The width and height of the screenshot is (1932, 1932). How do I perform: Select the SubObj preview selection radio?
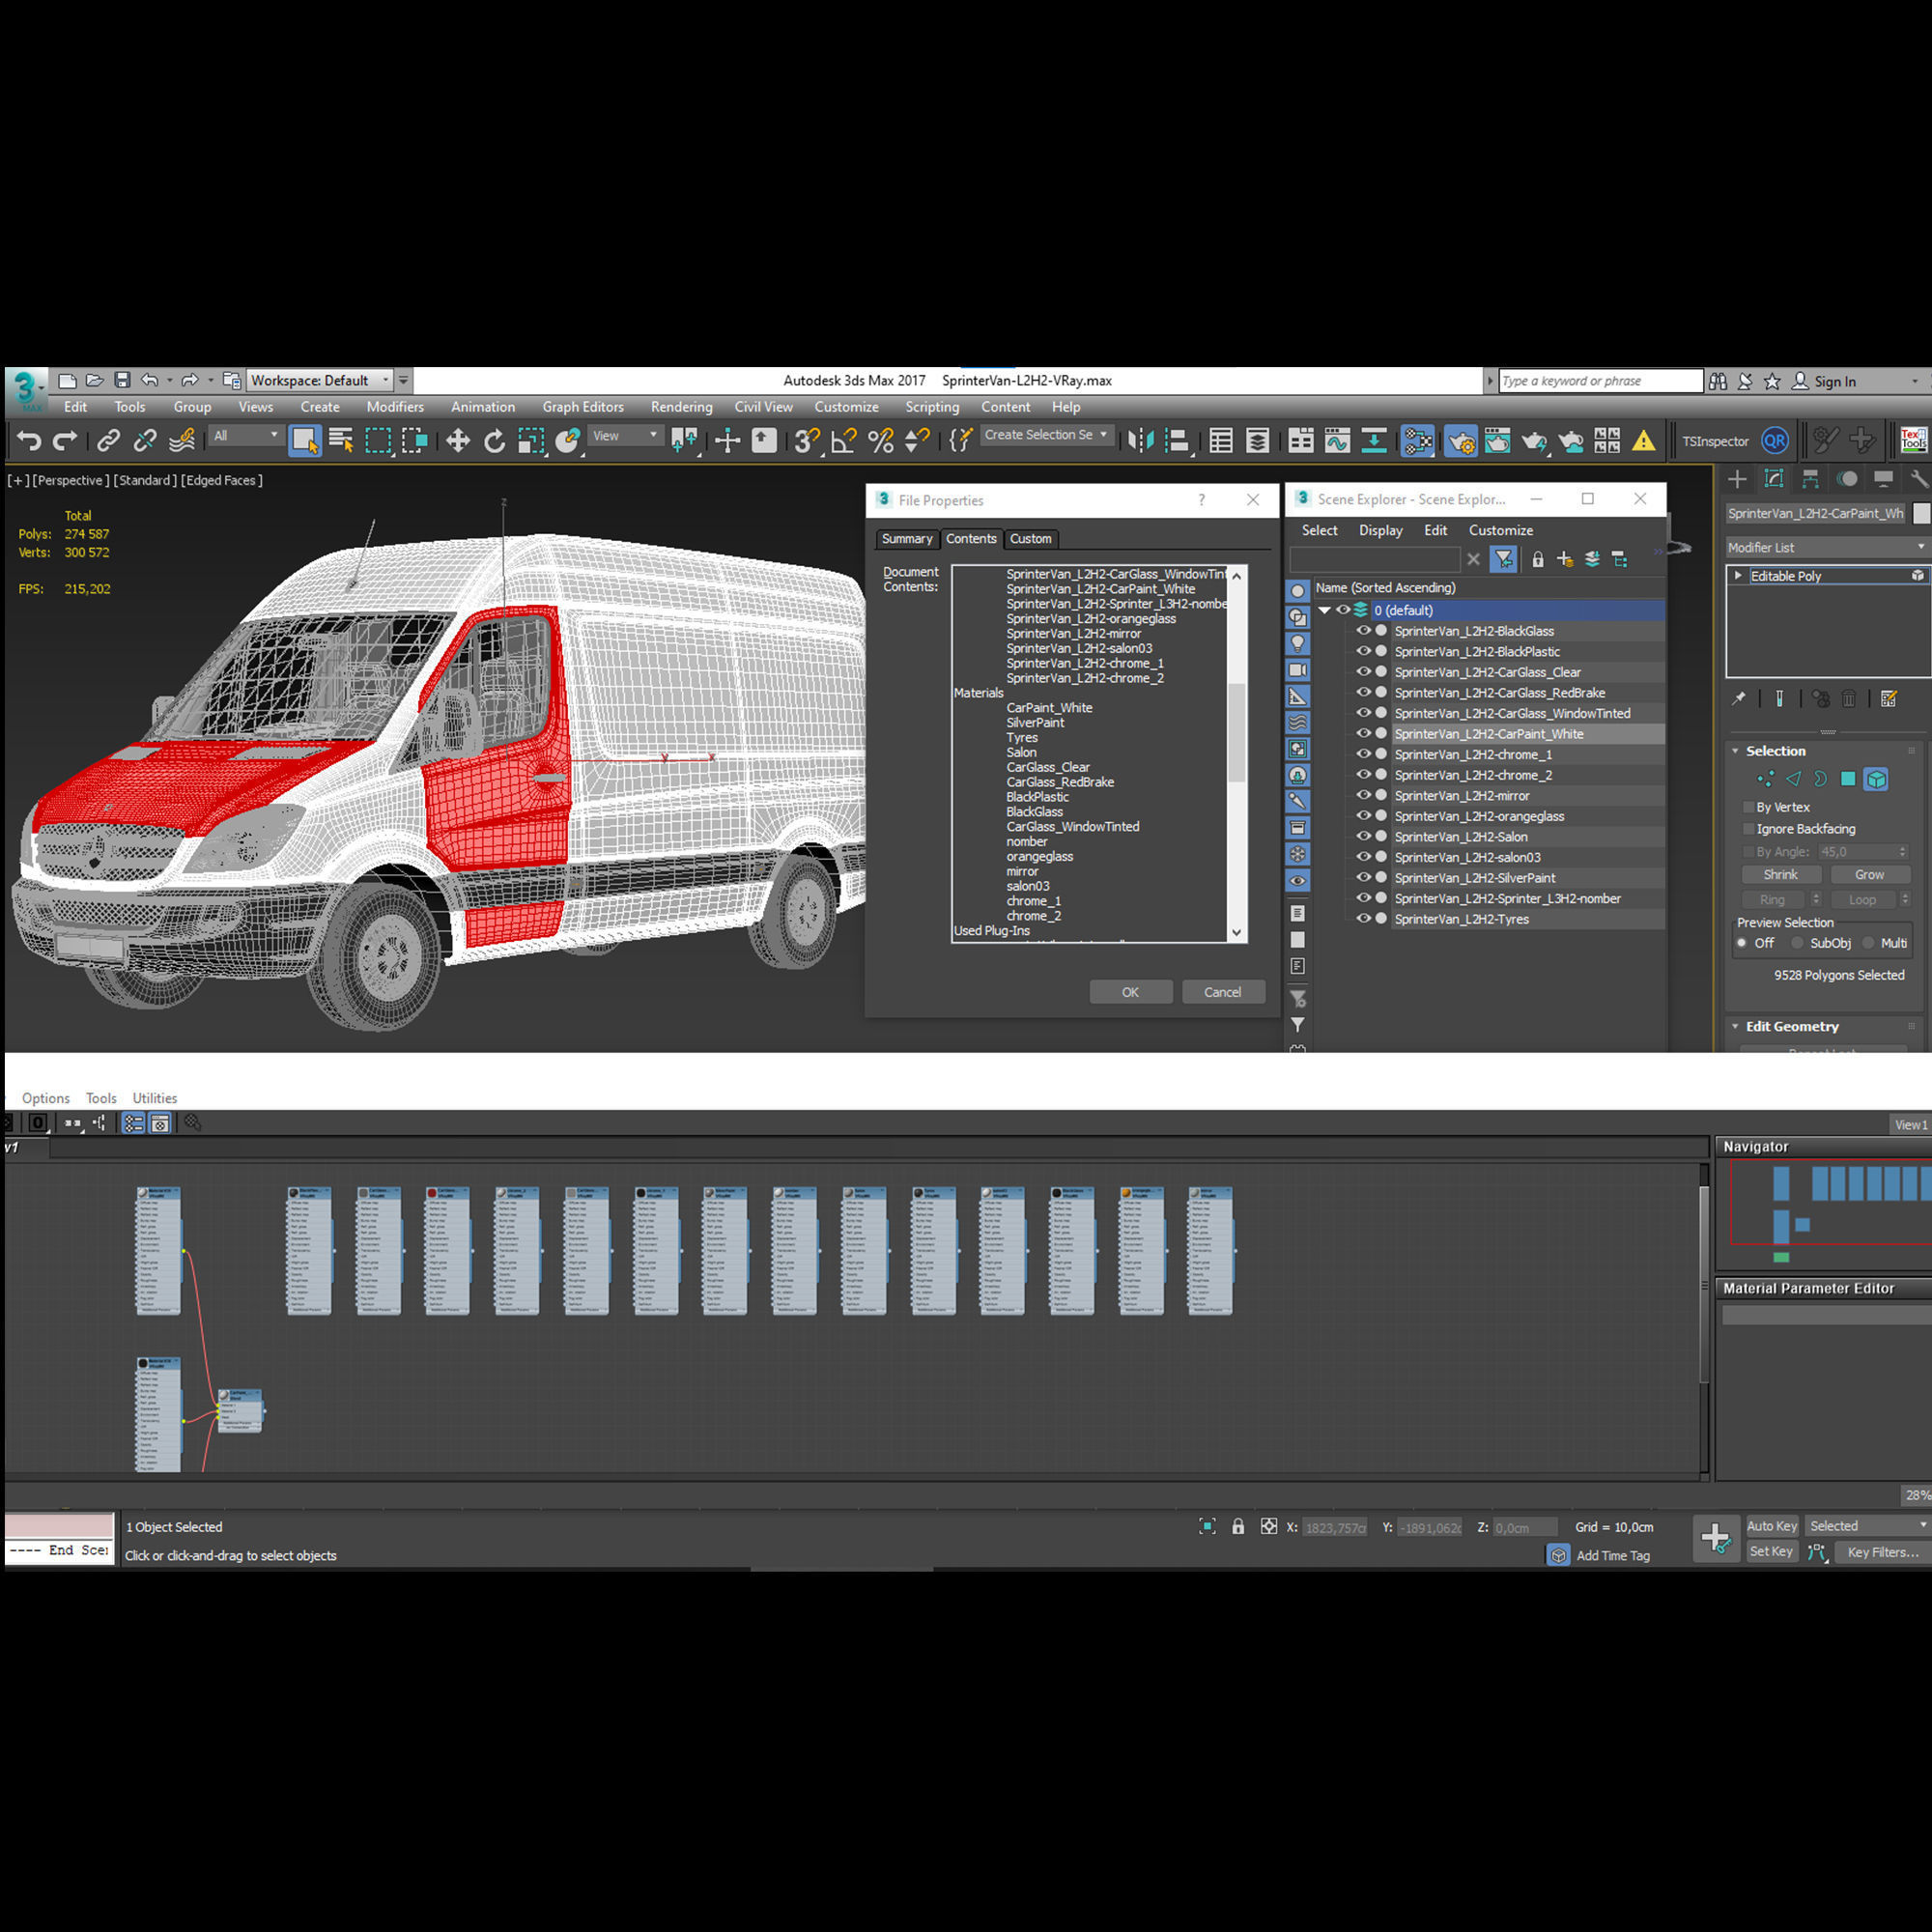pos(1797,943)
